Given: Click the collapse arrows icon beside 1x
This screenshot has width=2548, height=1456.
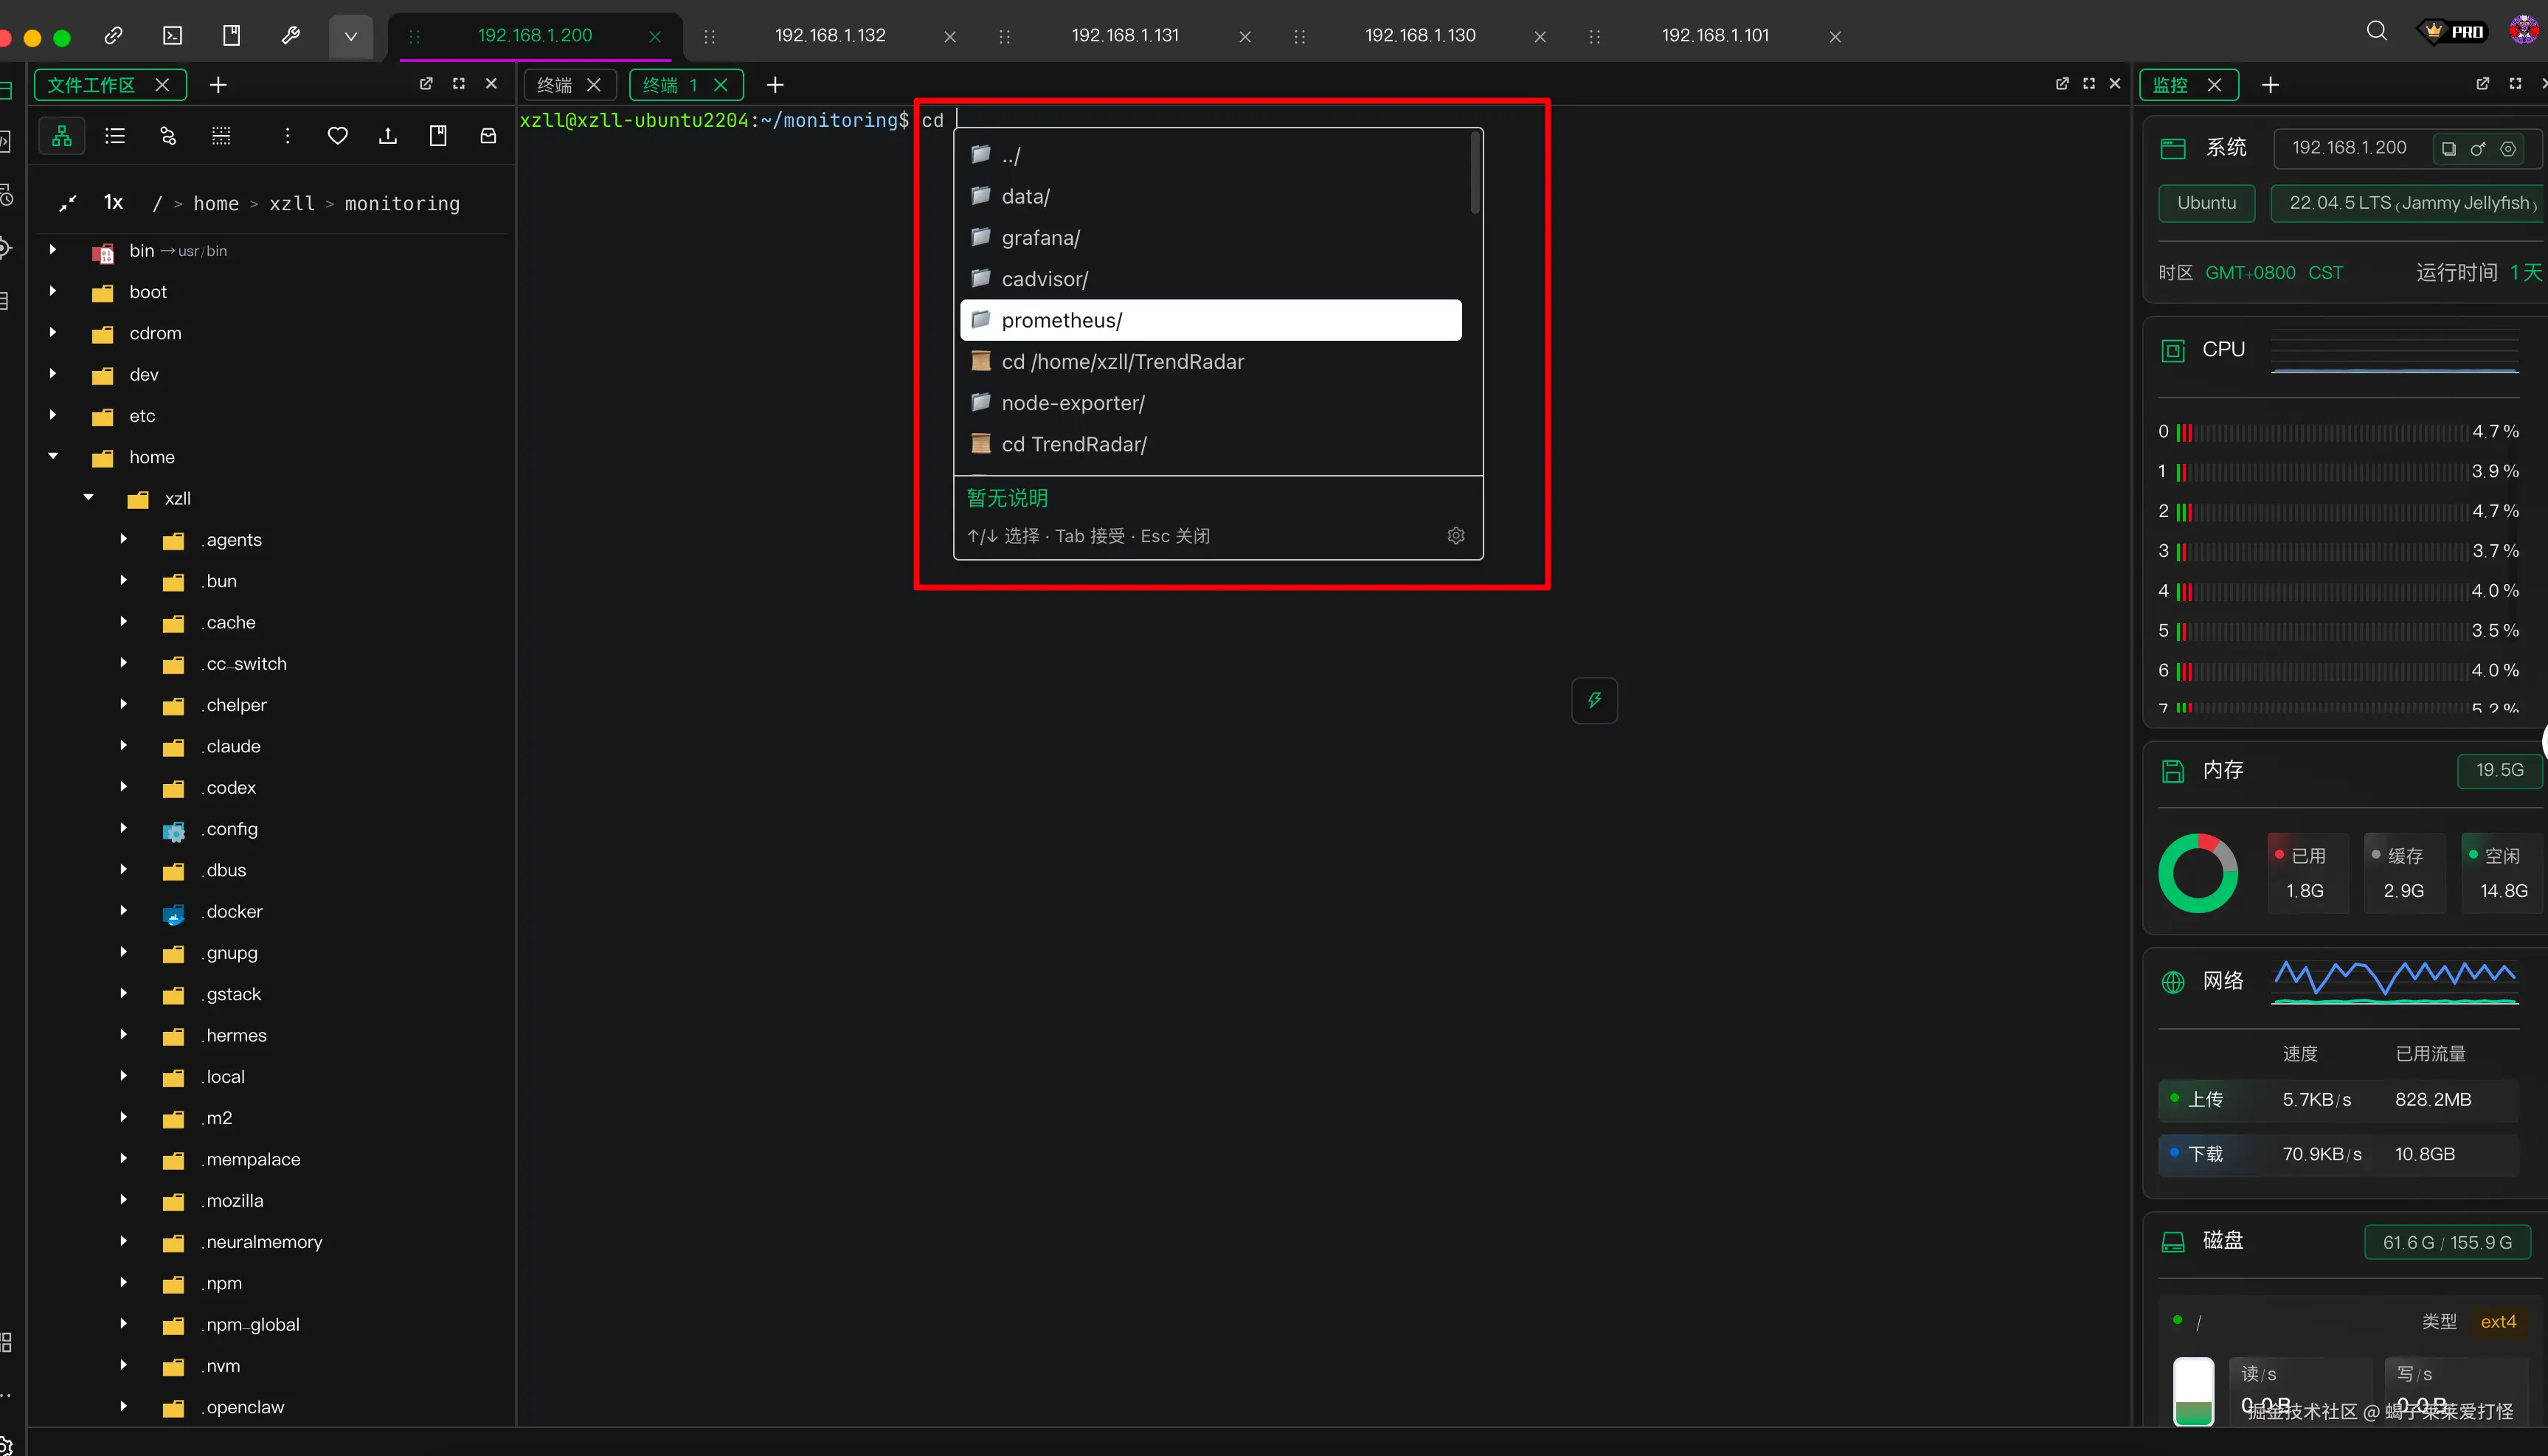Looking at the screenshot, I should coord(68,203).
